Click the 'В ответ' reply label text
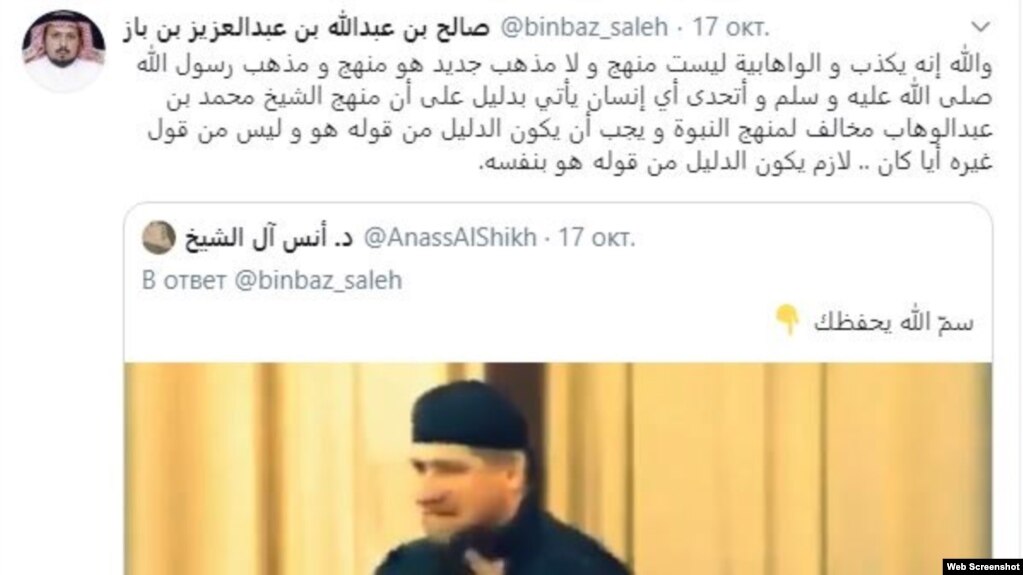This screenshot has width=1023, height=575. click(x=184, y=281)
